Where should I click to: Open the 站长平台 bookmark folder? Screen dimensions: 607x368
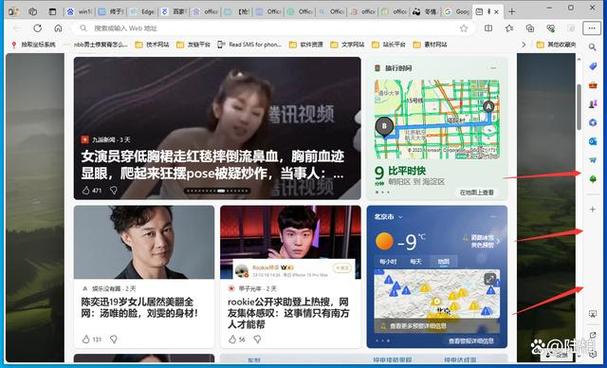click(389, 45)
